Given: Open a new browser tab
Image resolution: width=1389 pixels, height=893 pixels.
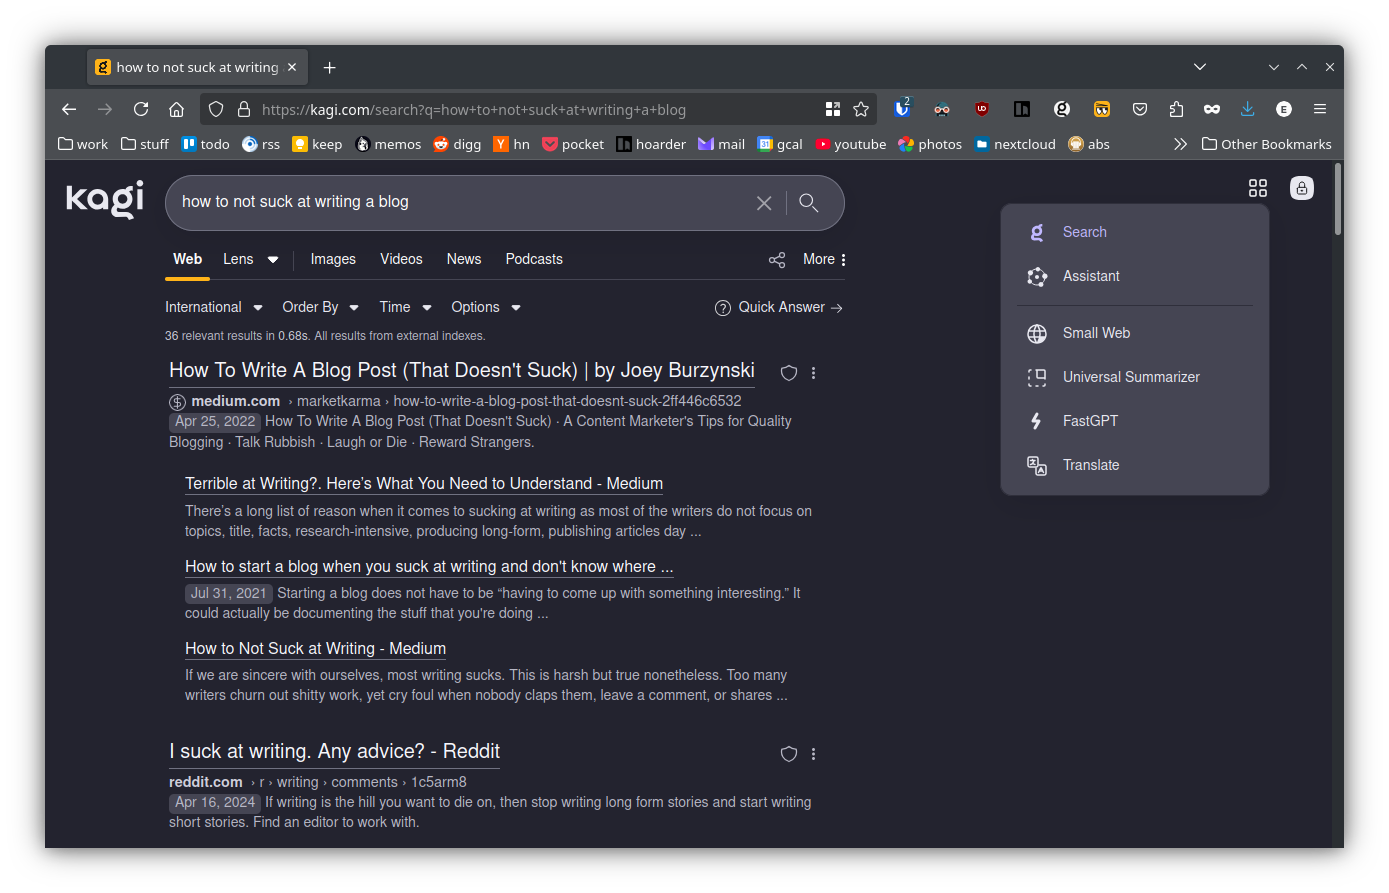Looking at the screenshot, I should tap(330, 67).
